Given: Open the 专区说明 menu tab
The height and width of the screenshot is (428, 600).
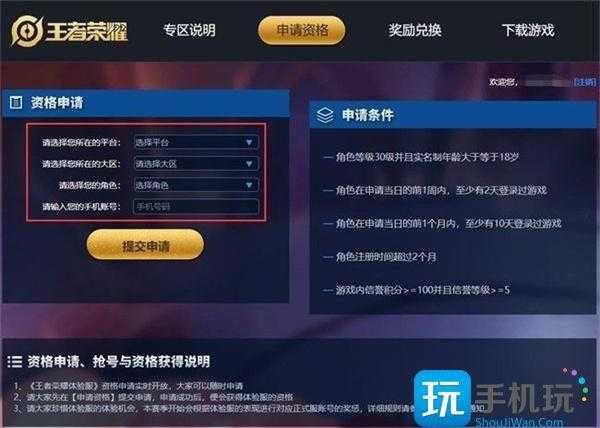Looking at the screenshot, I should pyautogui.click(x=189, y=30).
